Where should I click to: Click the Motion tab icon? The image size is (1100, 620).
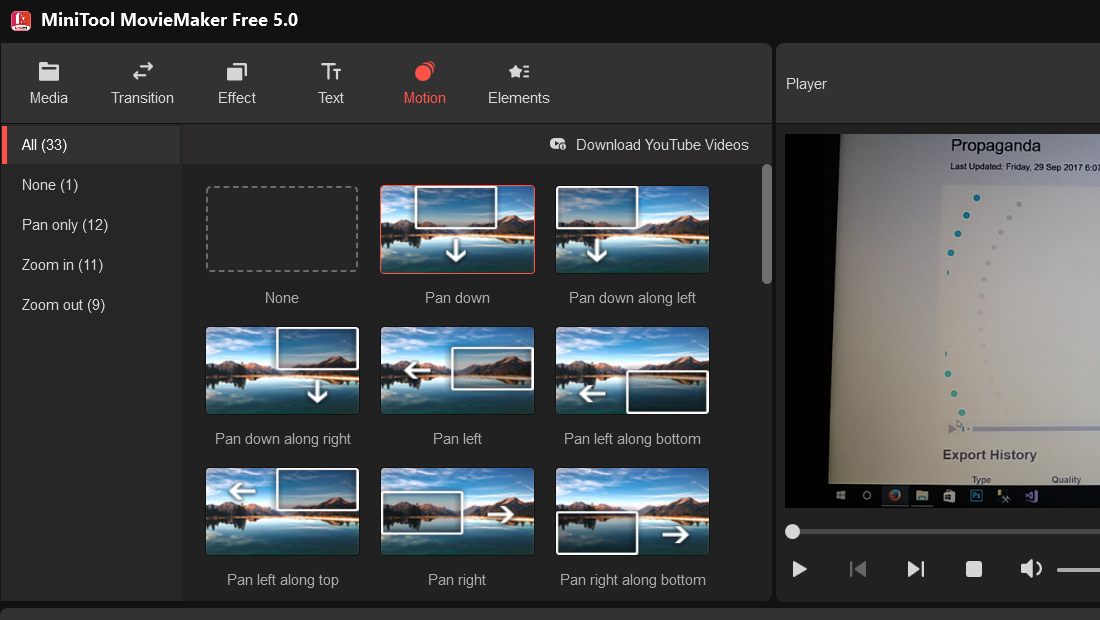point(424,72)
